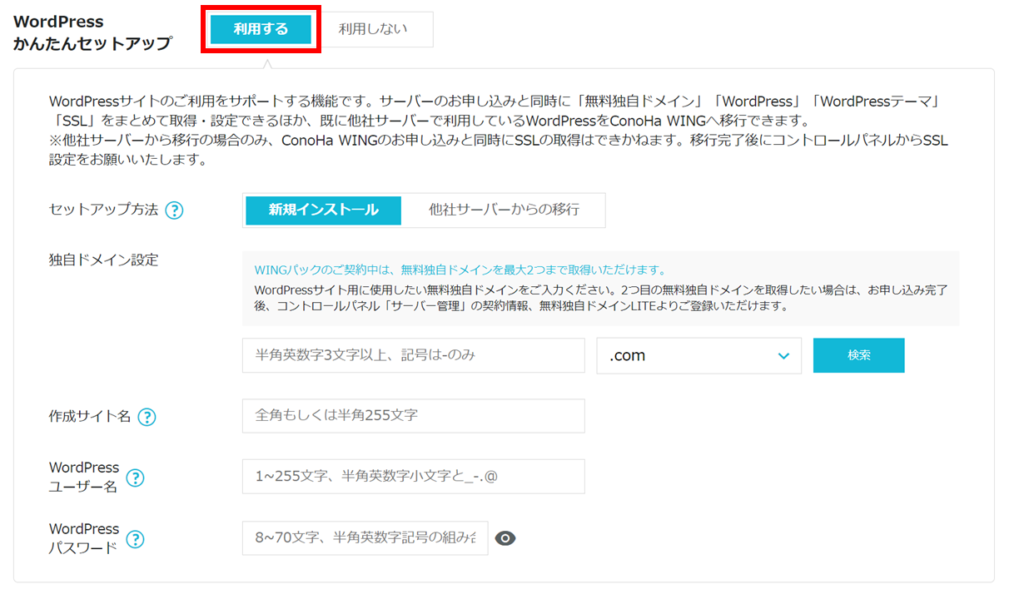1024x599 pixels.
Task: Focus the WordPress ユーザー名 input field
Action: (413, 476)
